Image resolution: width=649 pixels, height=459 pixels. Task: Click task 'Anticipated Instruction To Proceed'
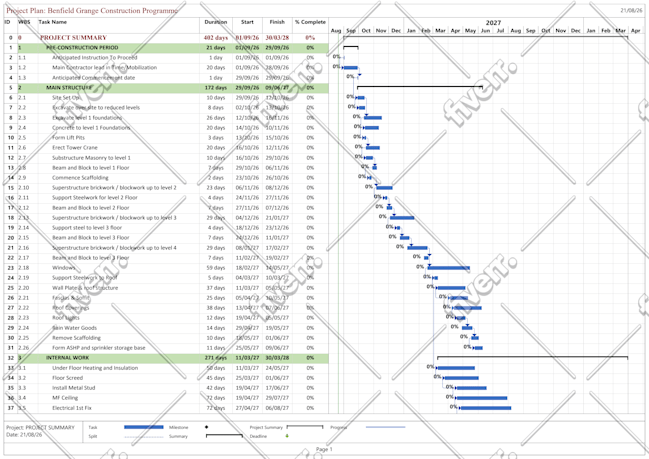94,58
